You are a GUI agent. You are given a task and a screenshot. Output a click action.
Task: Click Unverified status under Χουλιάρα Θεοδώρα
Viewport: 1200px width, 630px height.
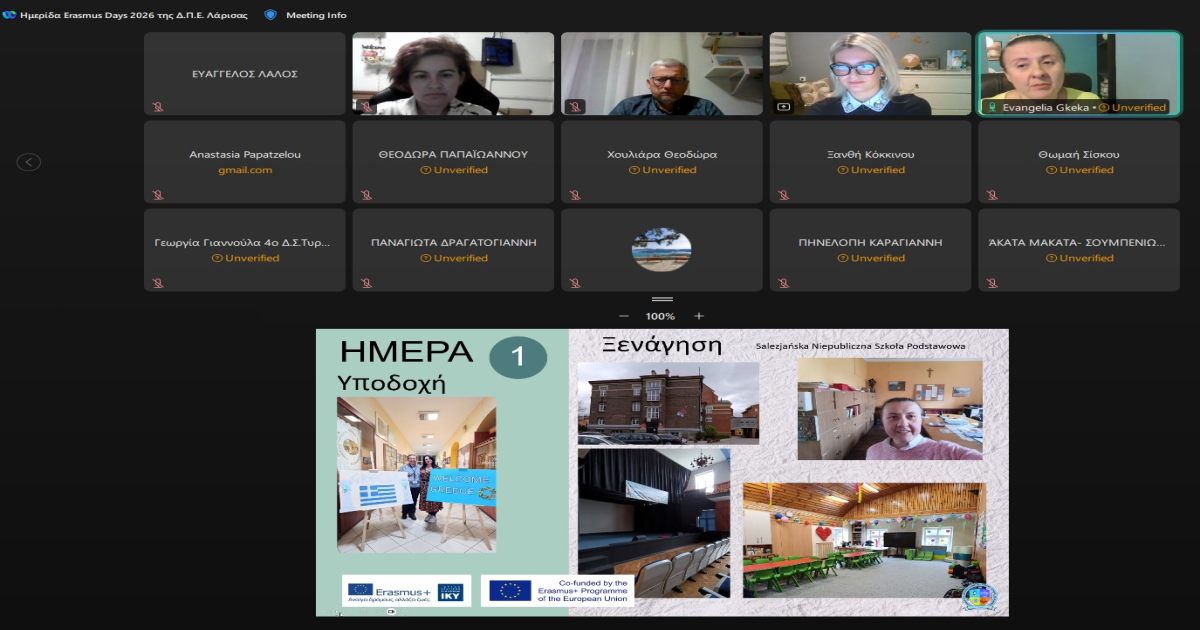coord(662,170)
